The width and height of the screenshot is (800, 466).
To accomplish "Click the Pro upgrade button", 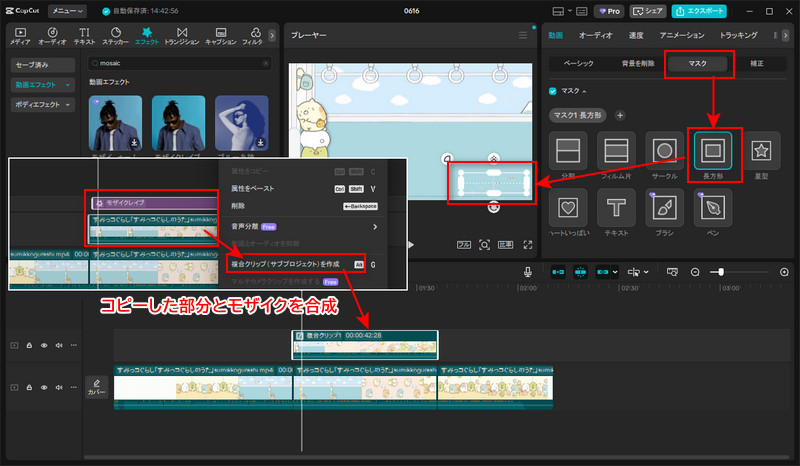I will [x=609, y=11].
